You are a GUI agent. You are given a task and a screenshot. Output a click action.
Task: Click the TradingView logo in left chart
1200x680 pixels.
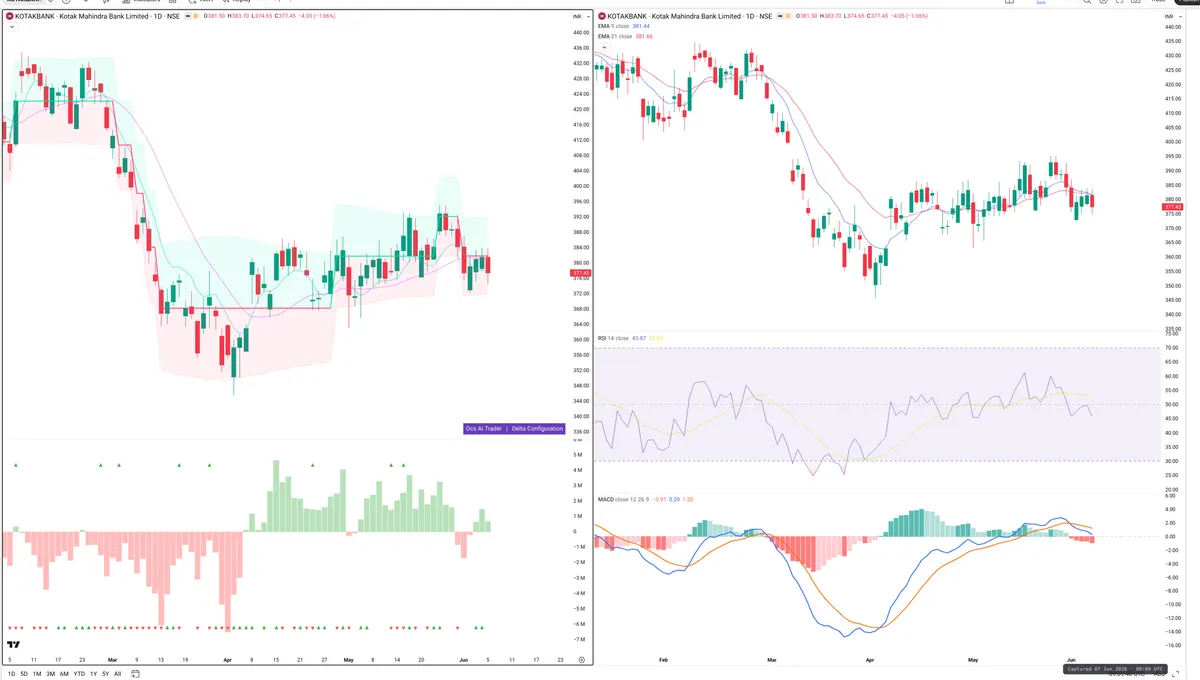pyautogui.click(x=13, y=645)
